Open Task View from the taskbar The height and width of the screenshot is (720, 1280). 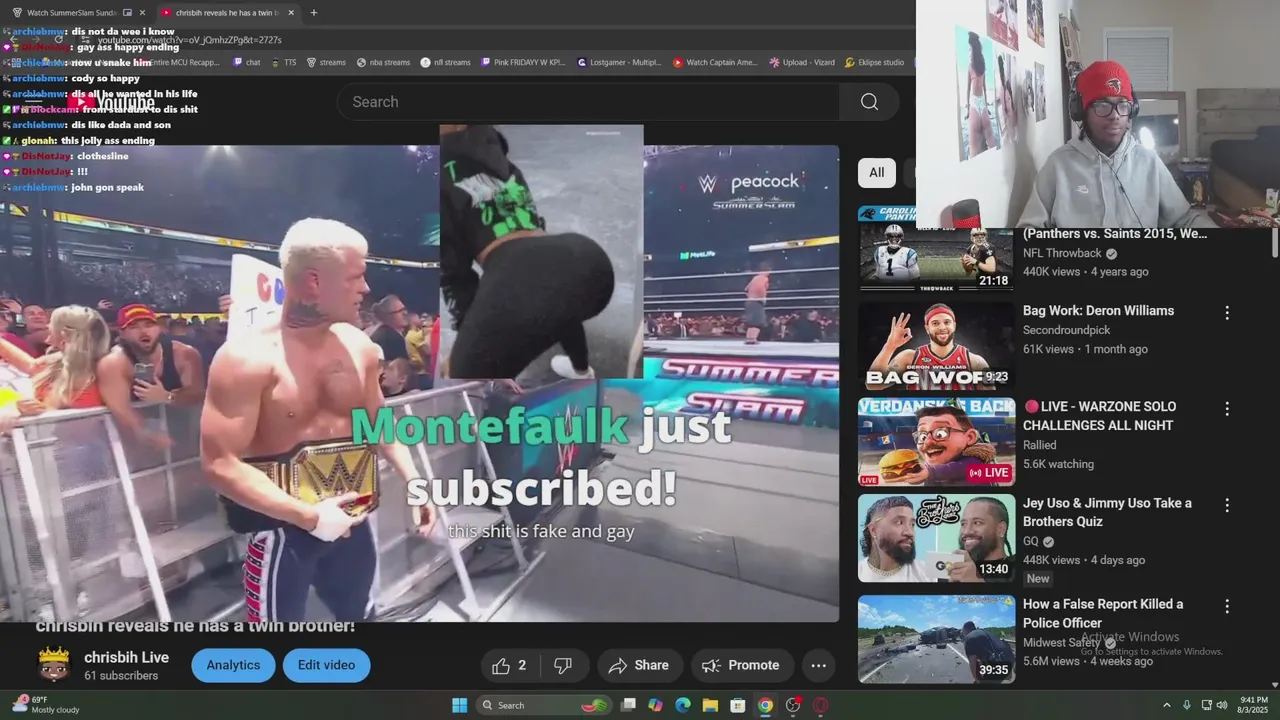tap(628, 705)
